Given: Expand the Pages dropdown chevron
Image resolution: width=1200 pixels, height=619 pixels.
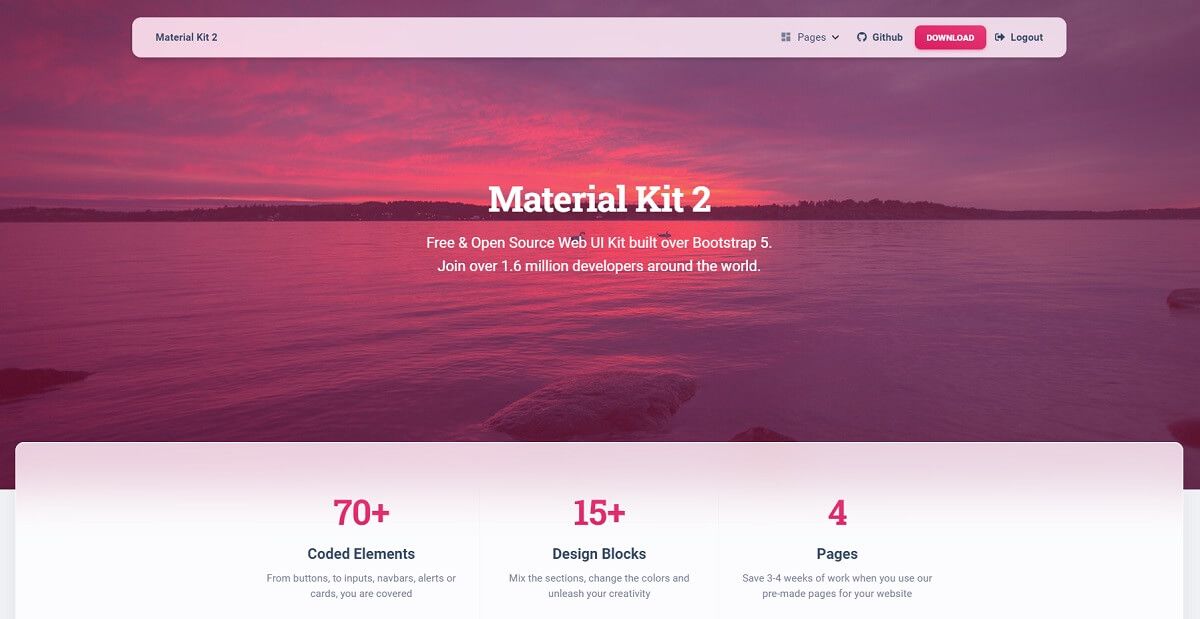Looking at the screenshot, I should pos(835,37).
